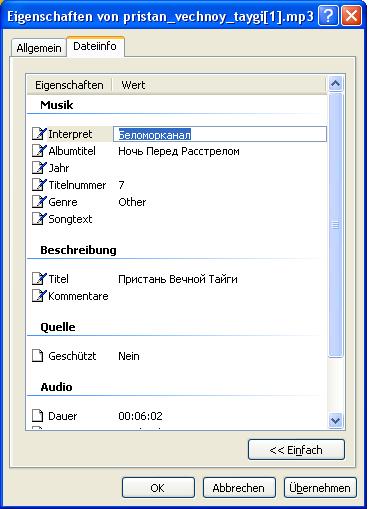Collapse view with the << Einfach button
This screenshot has height=509, width=377.
coord(296,450)
